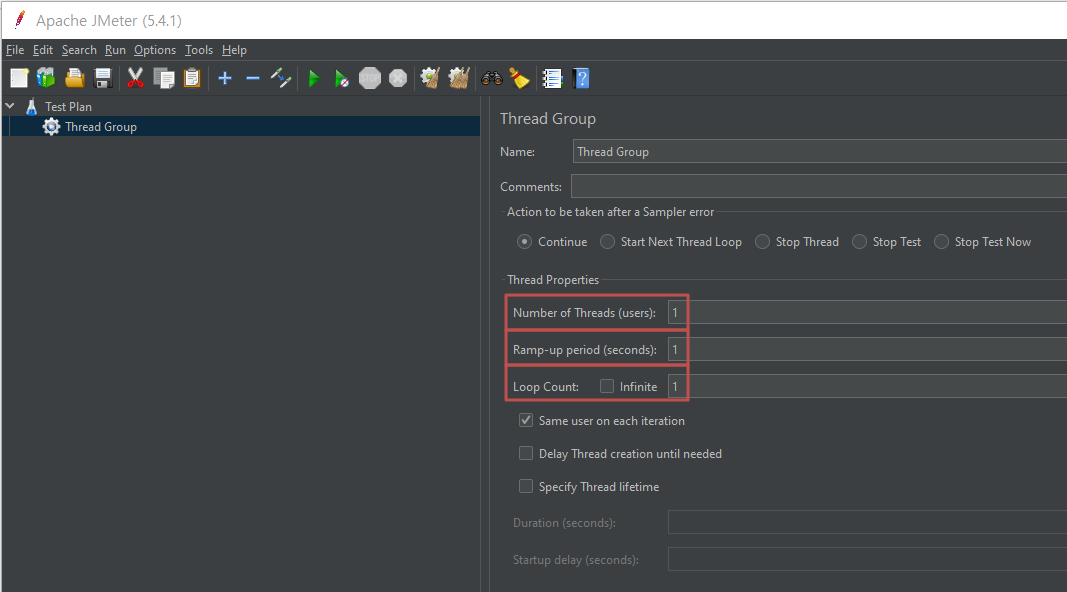
Task: Open Search with binoculars icon
Action: (x=492, y=78)
